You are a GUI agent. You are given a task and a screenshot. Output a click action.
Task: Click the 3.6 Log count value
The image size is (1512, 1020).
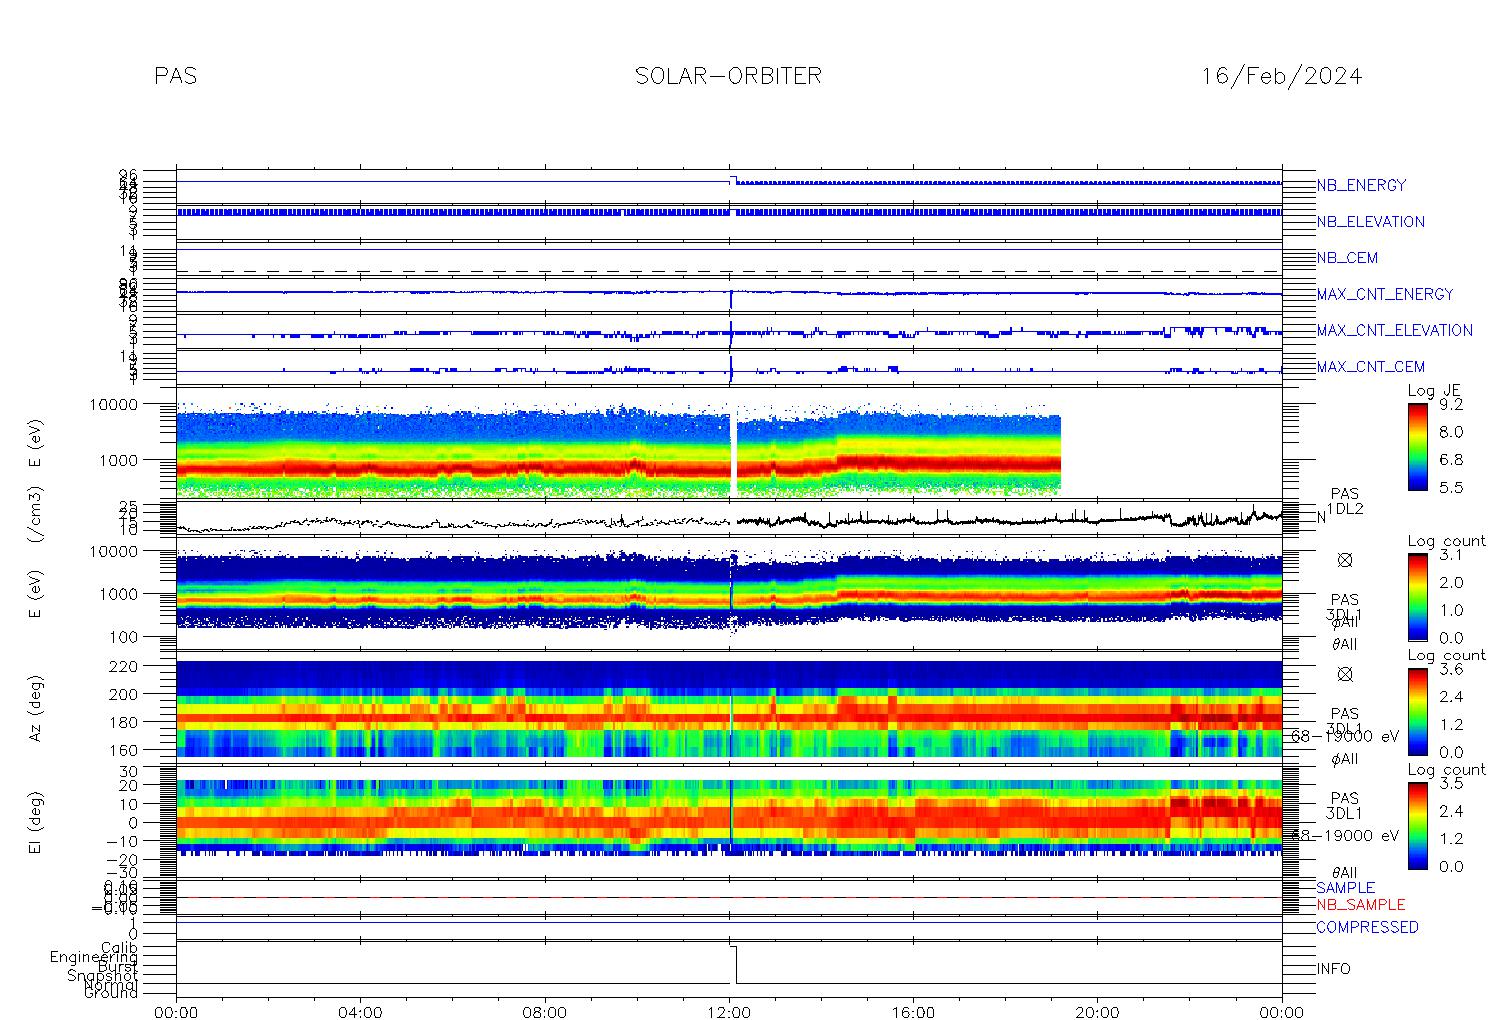click(x=1451, y=669)
